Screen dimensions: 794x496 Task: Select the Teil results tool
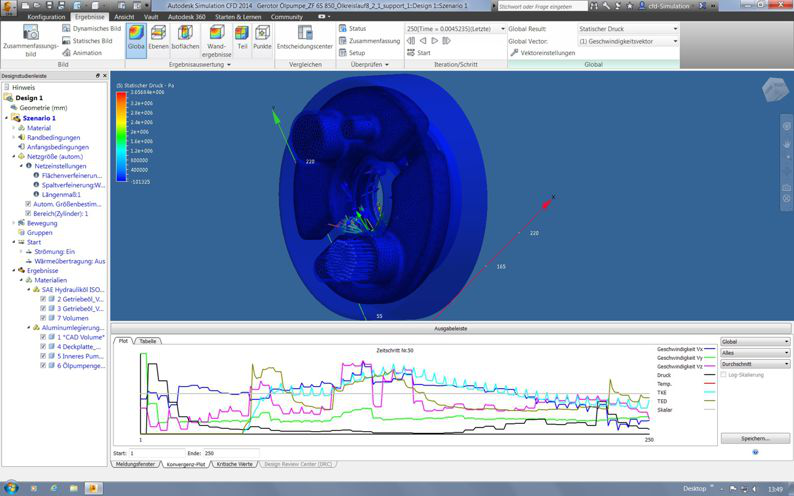coord(242,38)
